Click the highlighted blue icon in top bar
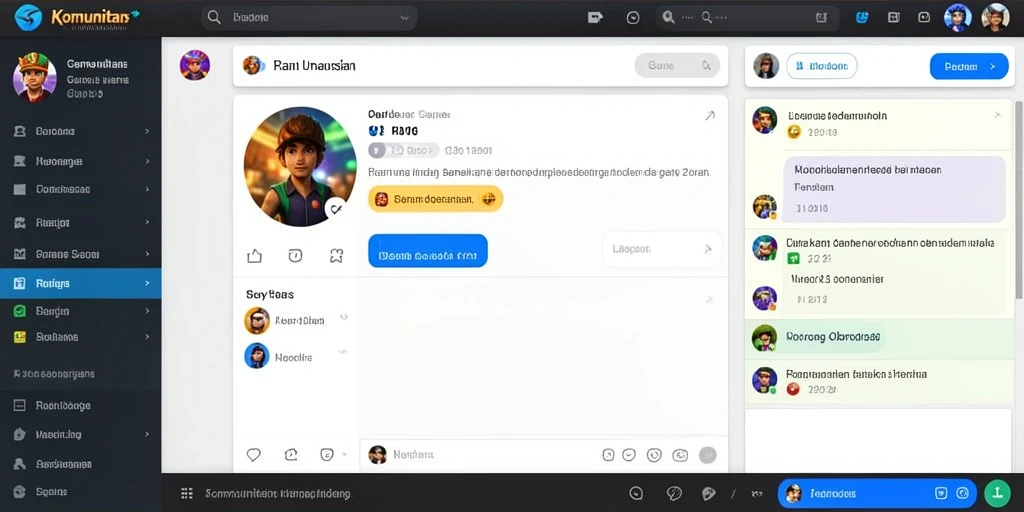Screen dimensions: 1024x512 click(x=862, y=18)
